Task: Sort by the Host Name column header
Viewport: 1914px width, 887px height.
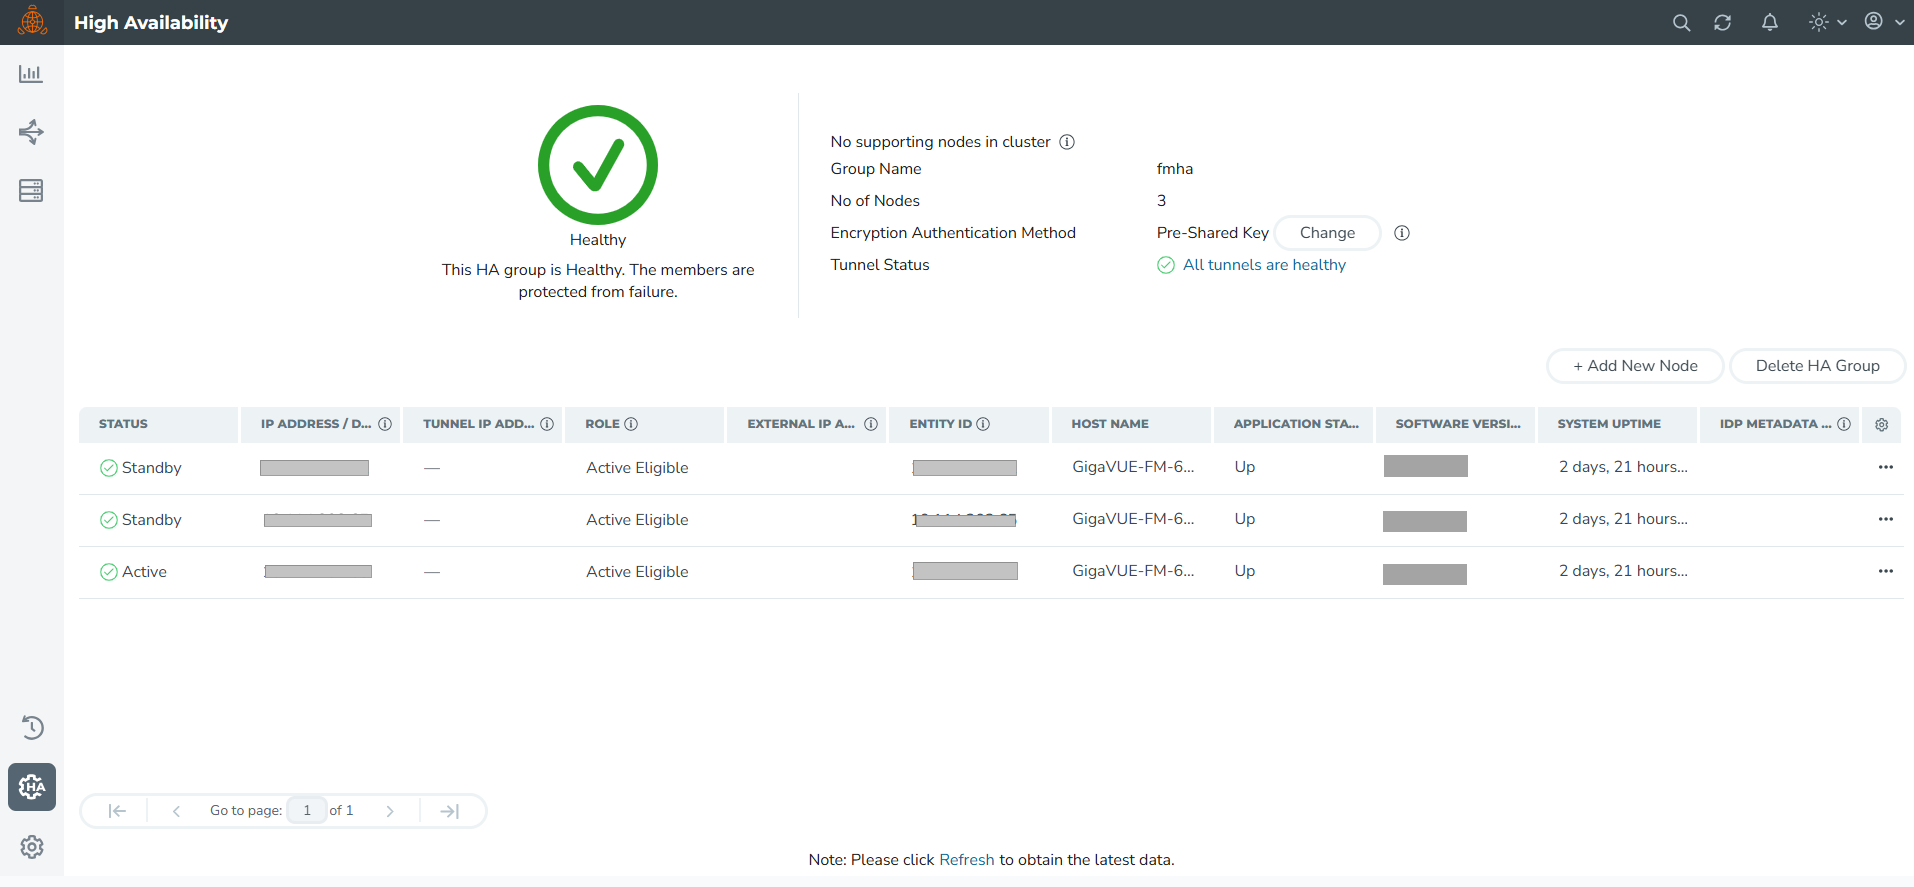Action: click(1109, 424)
